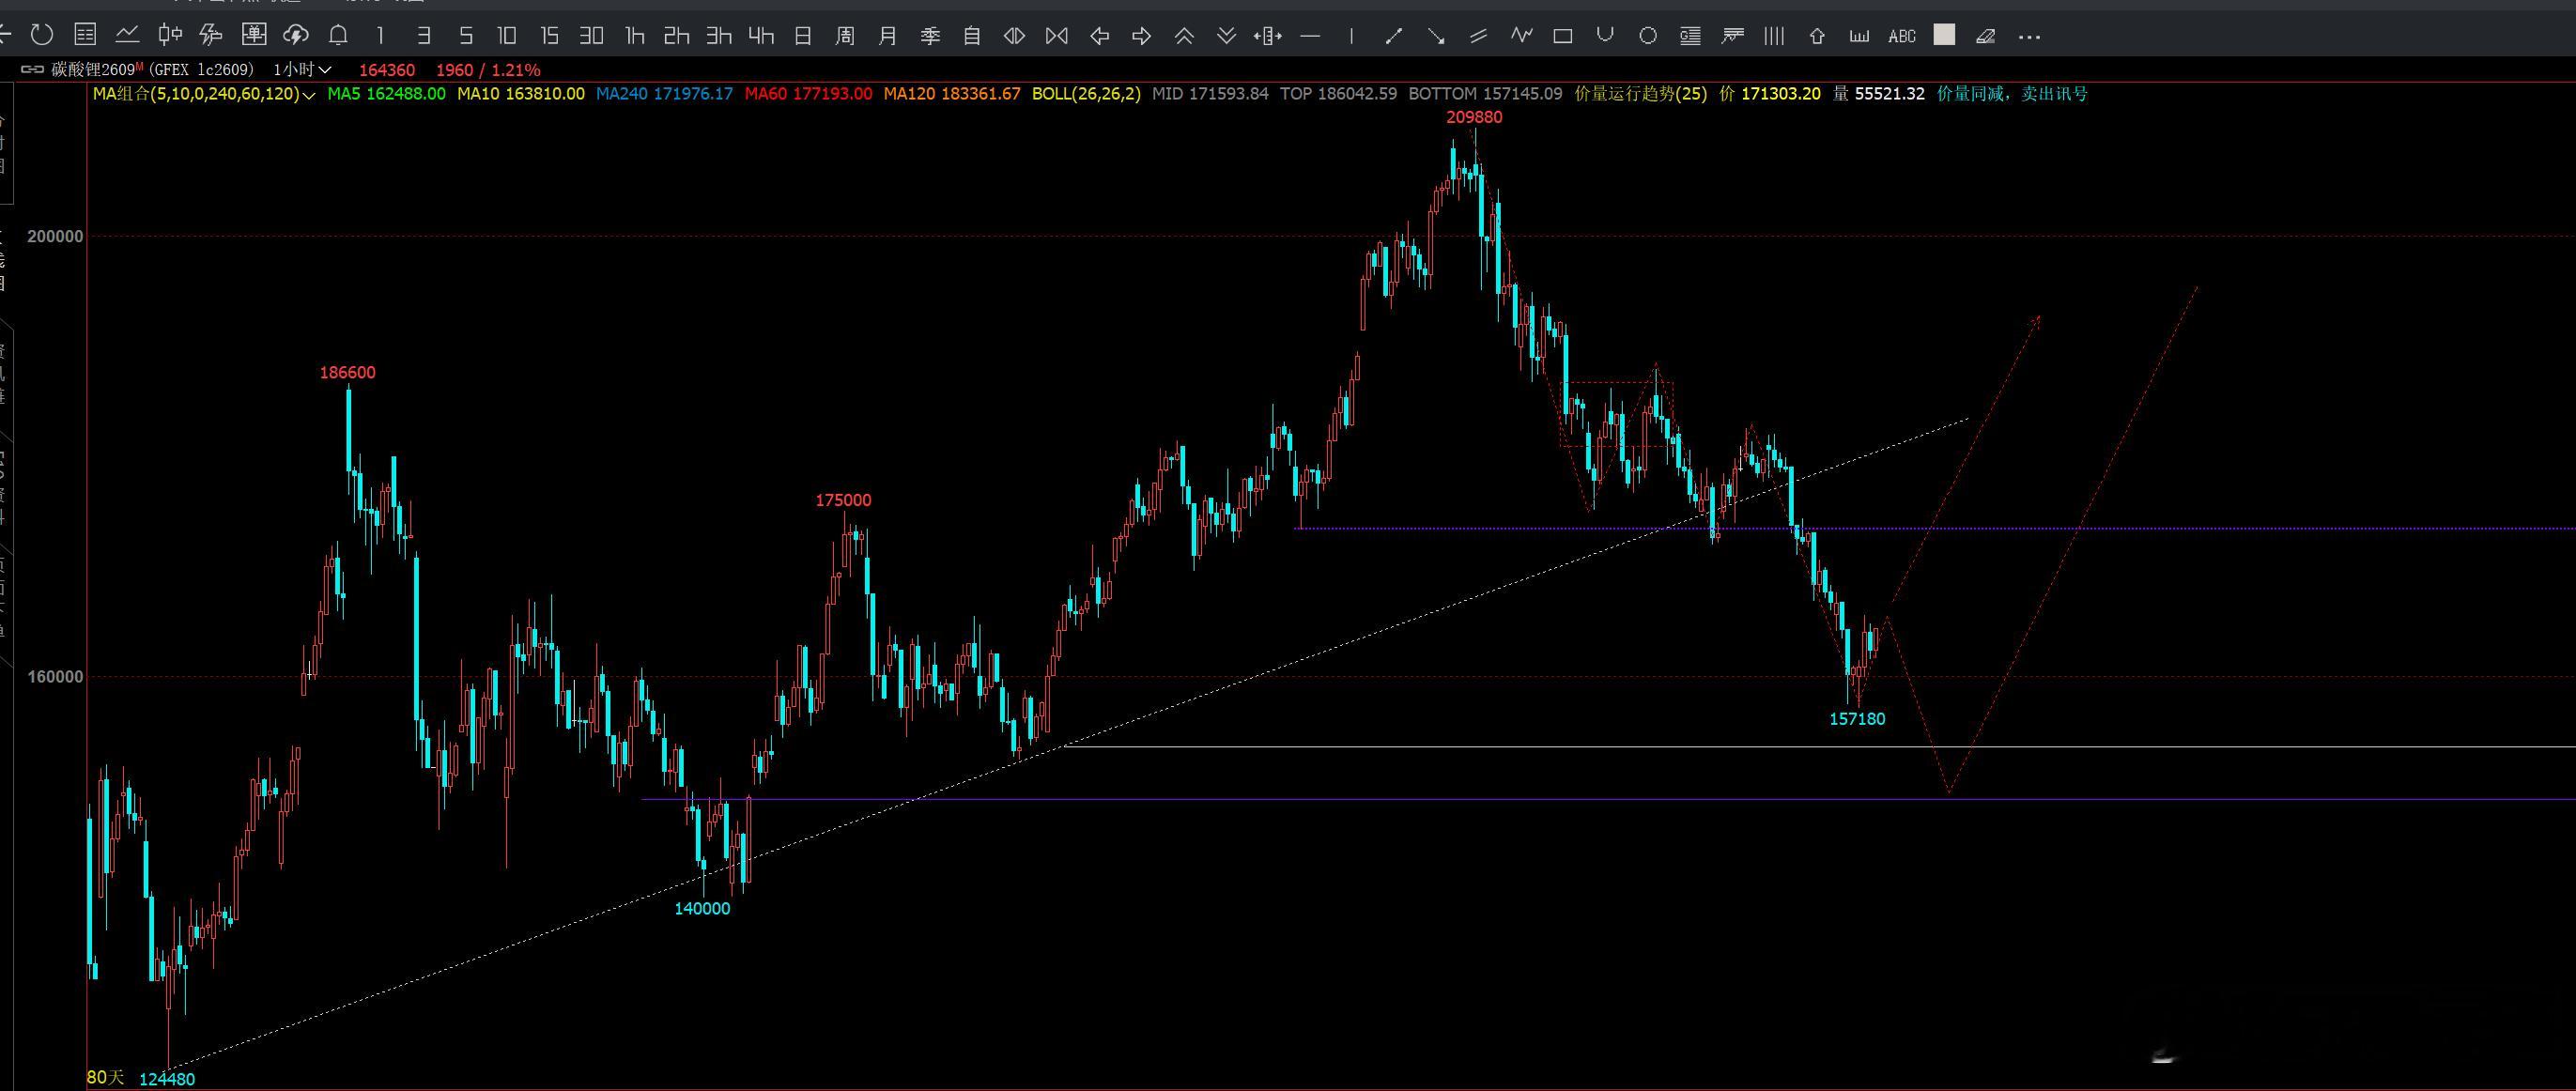
Task: Select the ABC text annotation tool
Action: click(1902, 36)
